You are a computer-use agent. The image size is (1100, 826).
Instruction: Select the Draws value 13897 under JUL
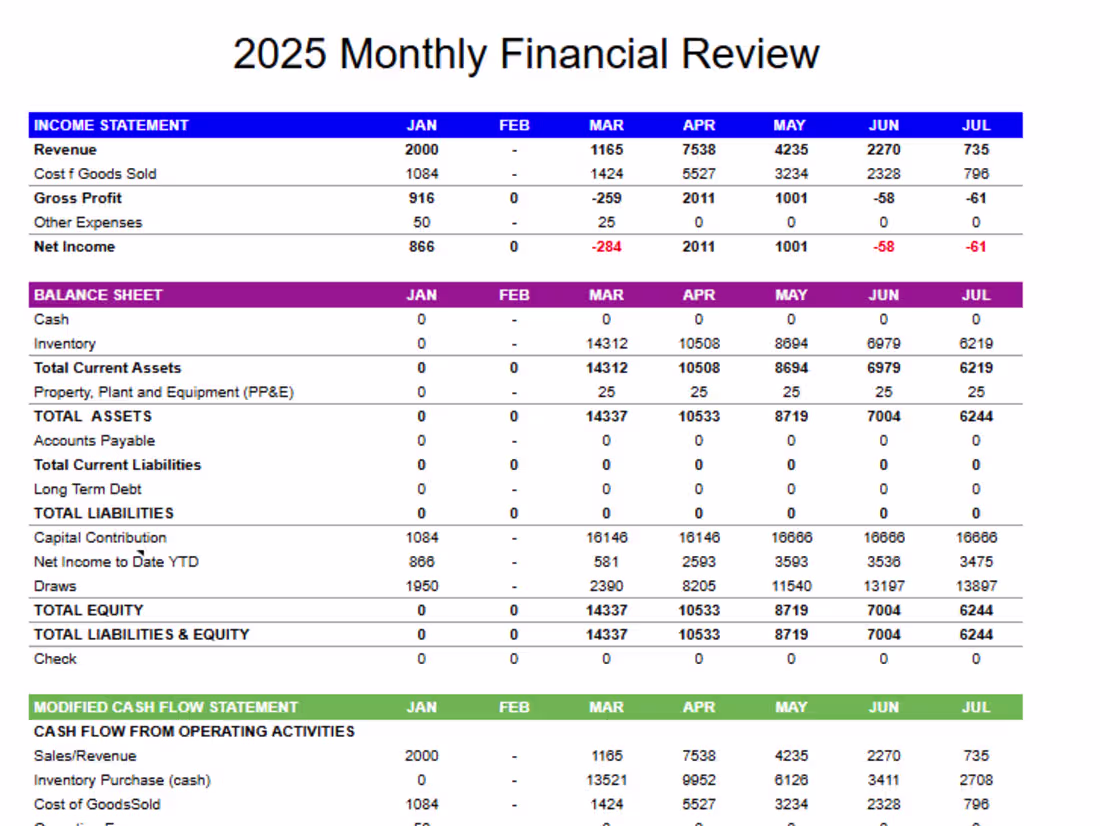[x=976, y=586]
